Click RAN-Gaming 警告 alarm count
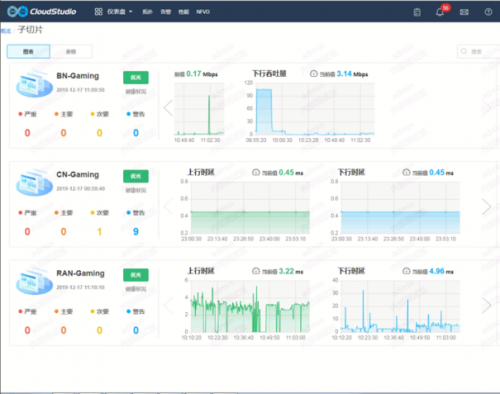 (x=136, y=330)
